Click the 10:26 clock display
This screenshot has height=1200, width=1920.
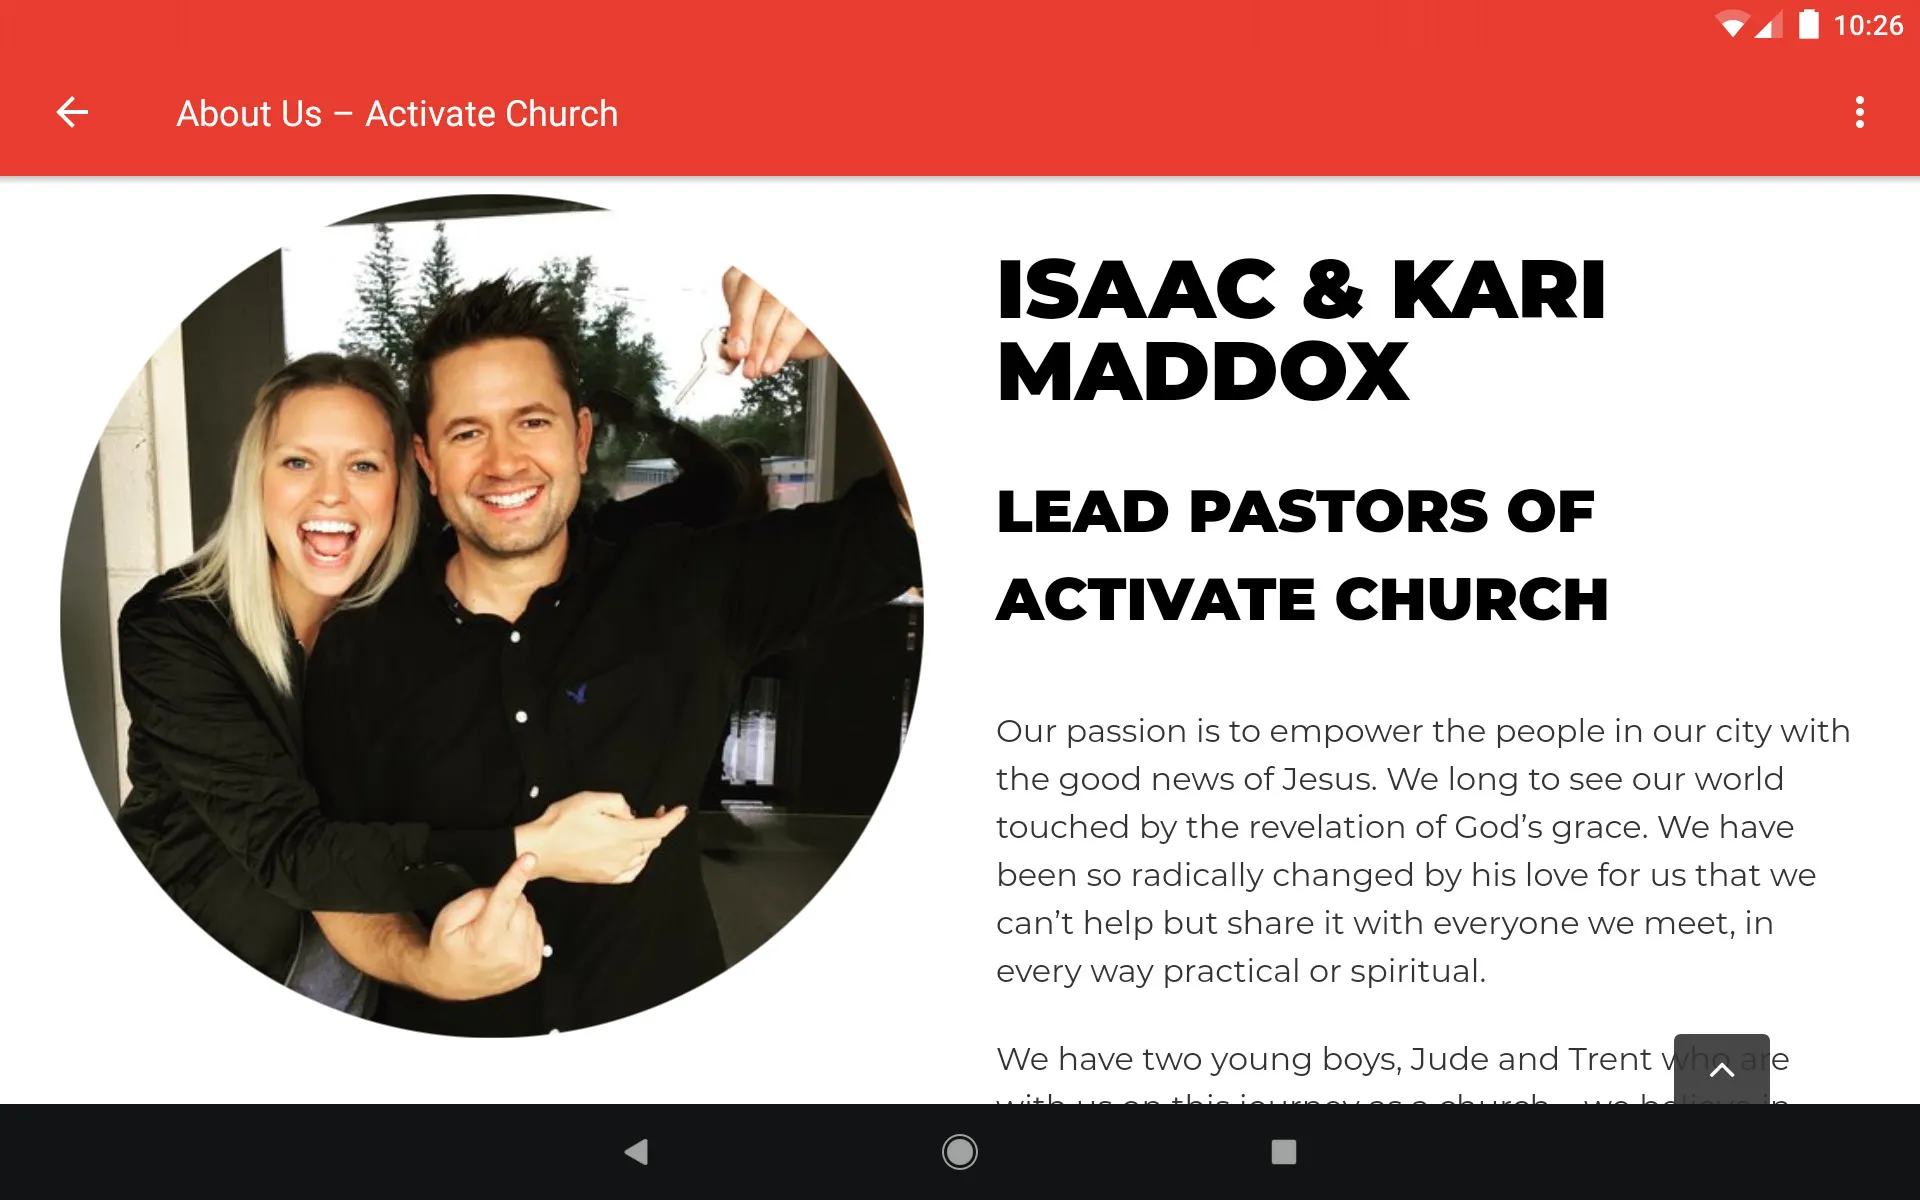[1873, 25]
